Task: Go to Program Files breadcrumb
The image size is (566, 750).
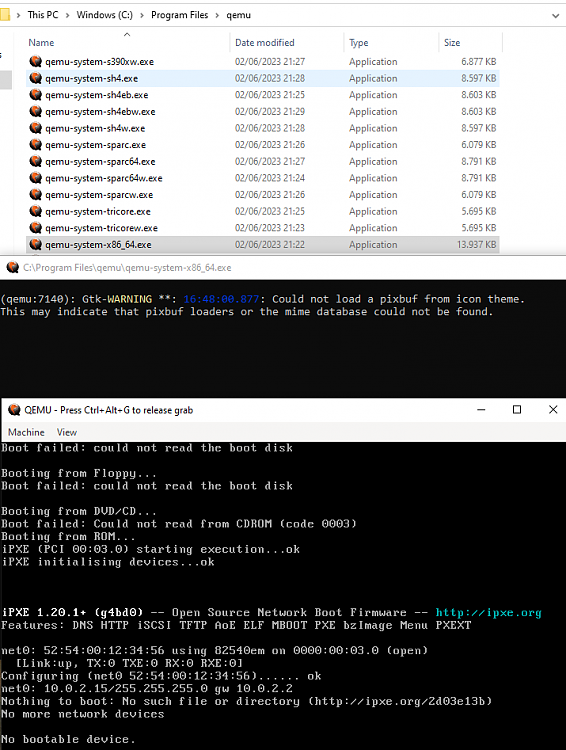Action: [x=179, y=15]
